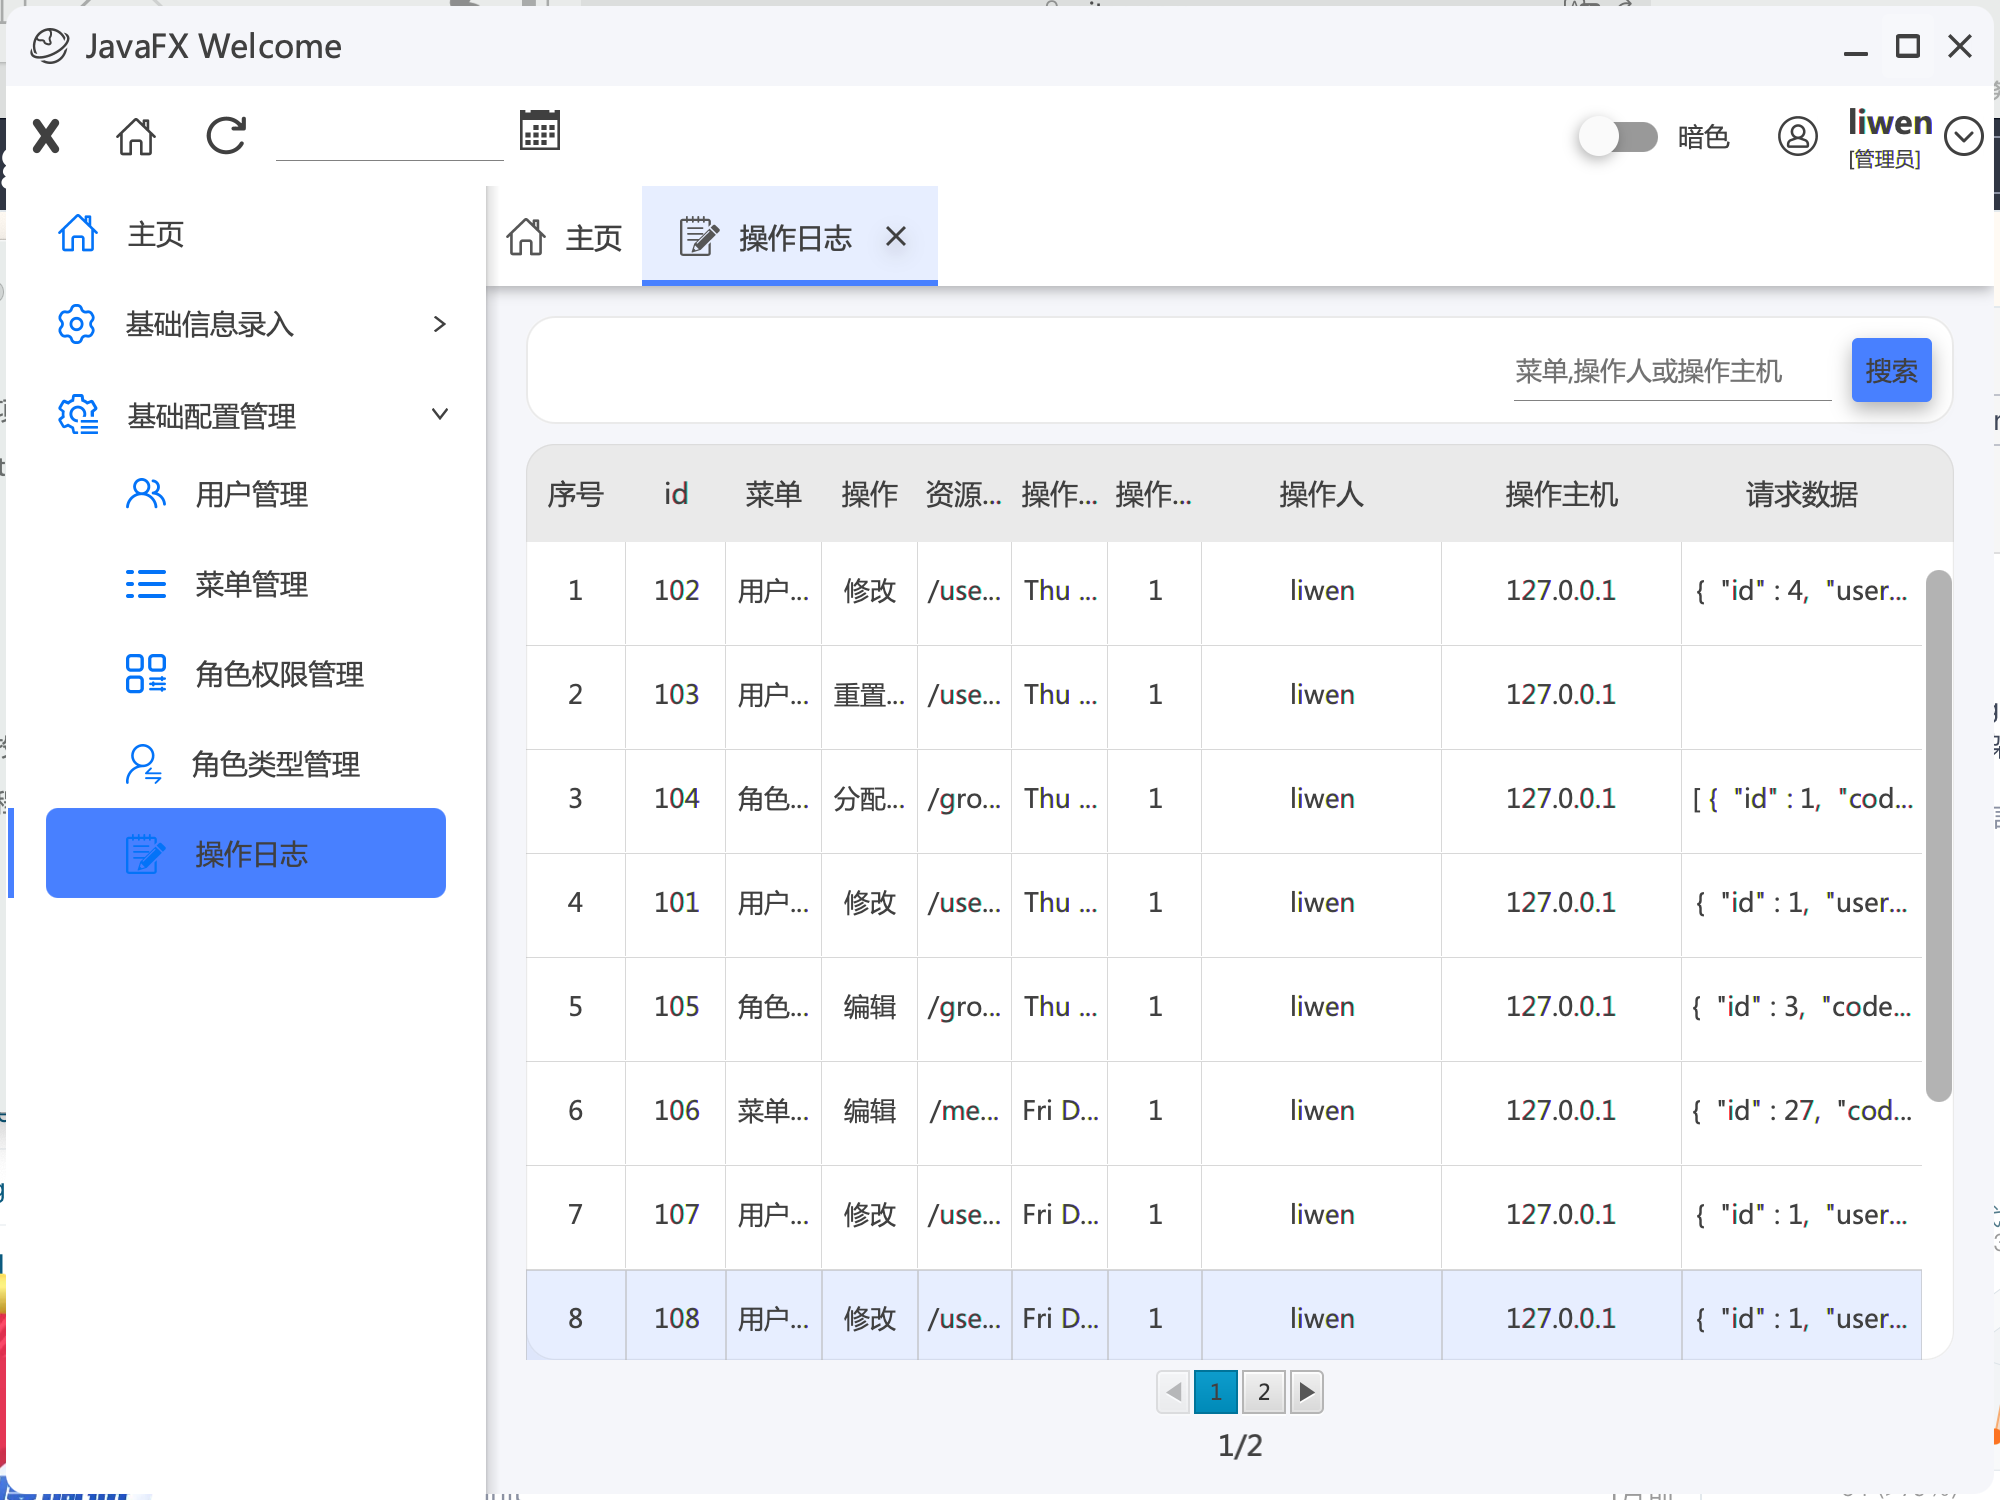Click the table vertical scrollbar
Viewport: 2000px width, 1500px height.
point(1938,835)
